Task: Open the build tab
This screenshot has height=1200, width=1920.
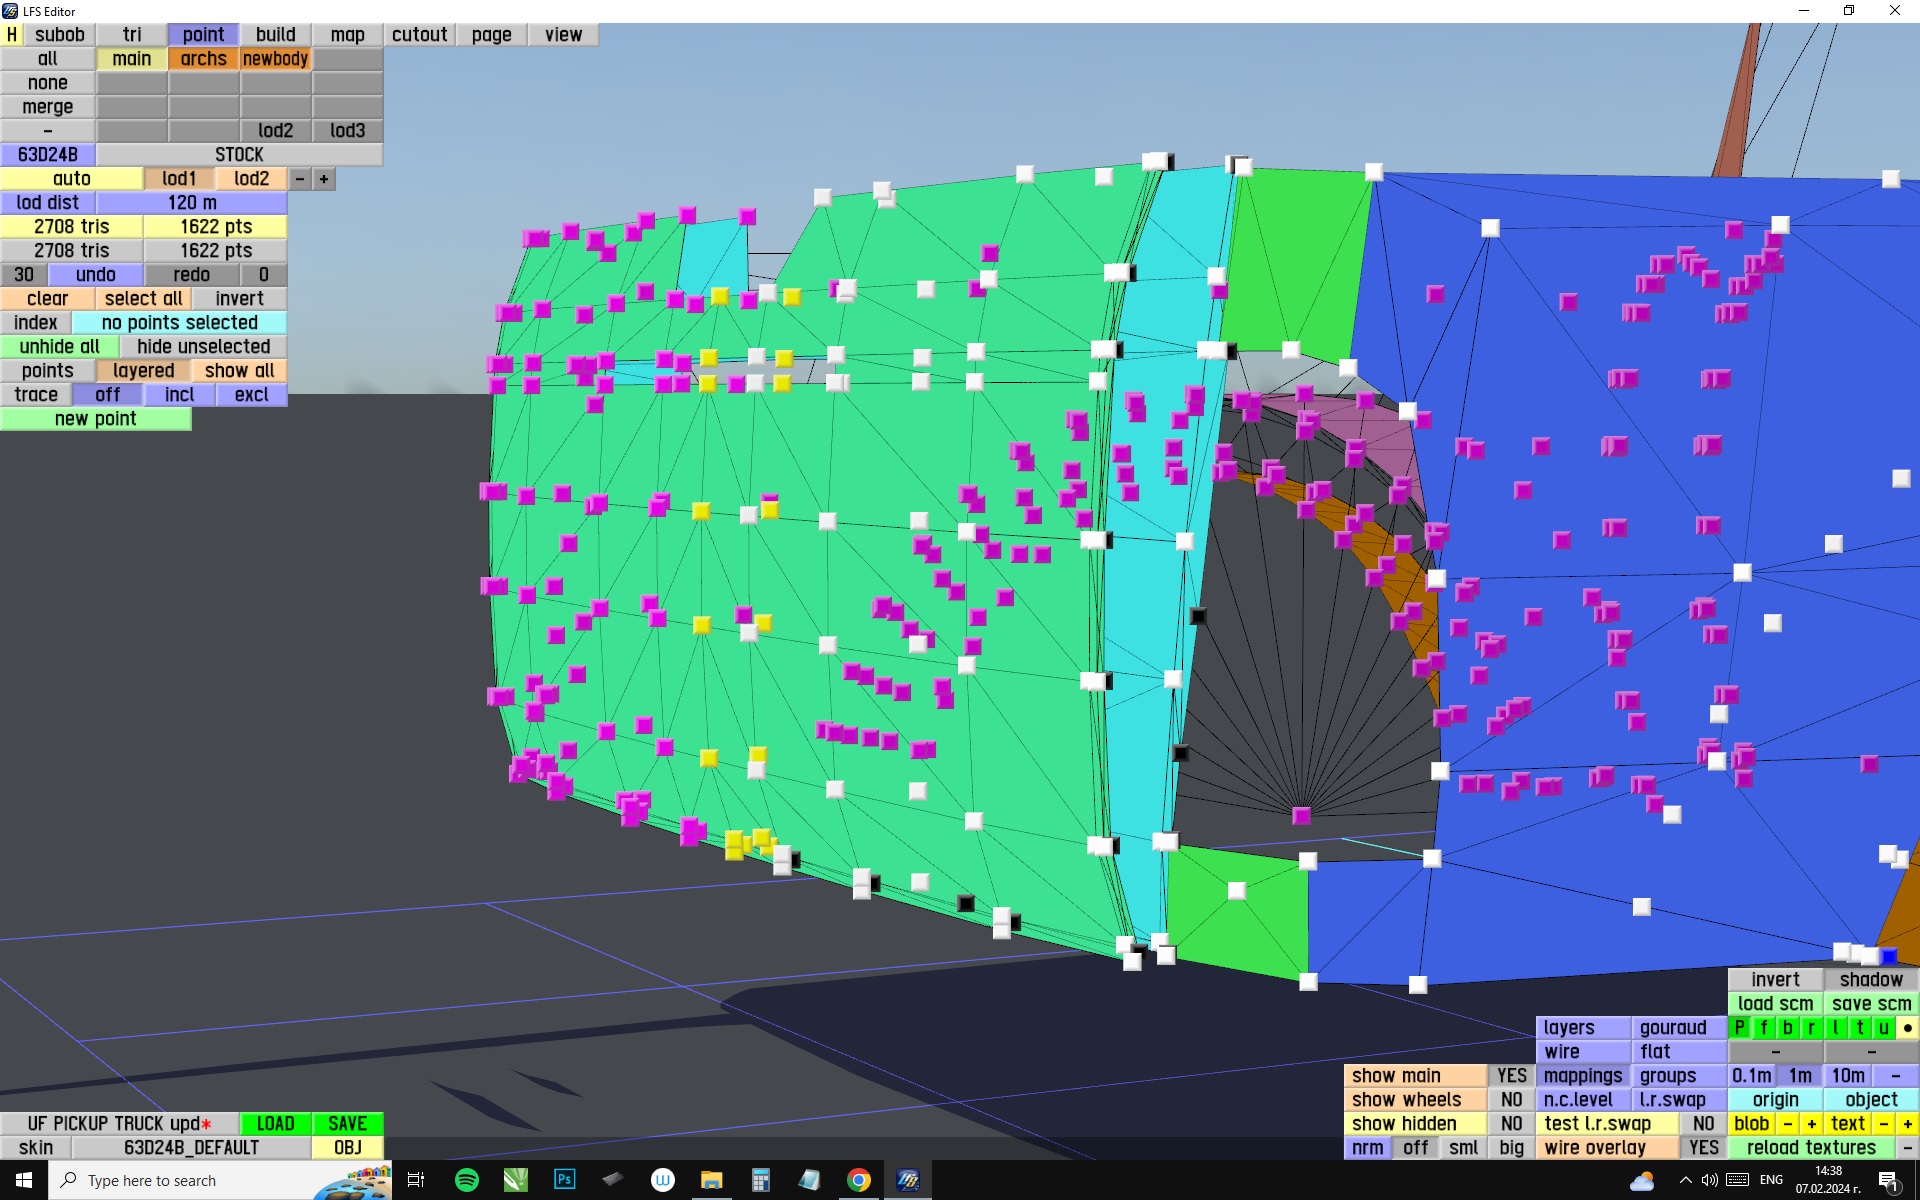Action: pyautogui.click(x=275, y=34)
